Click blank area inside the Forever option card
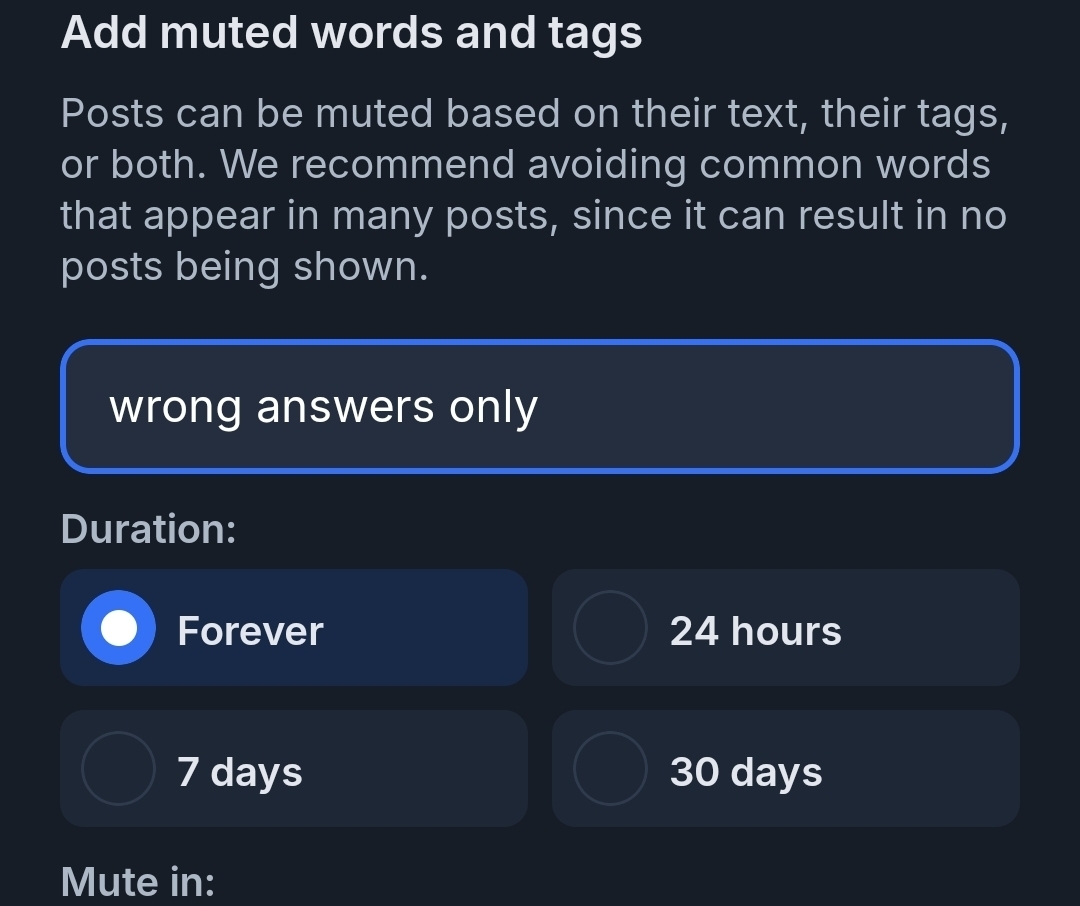This screenshot has height=906, width=1080. (x=430, y=628)
